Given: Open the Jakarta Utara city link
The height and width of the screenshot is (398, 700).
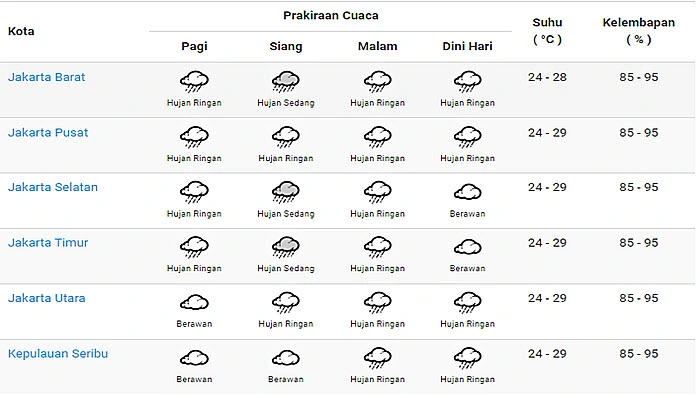Looking at the screenshot, I should (x=46, y=298).
